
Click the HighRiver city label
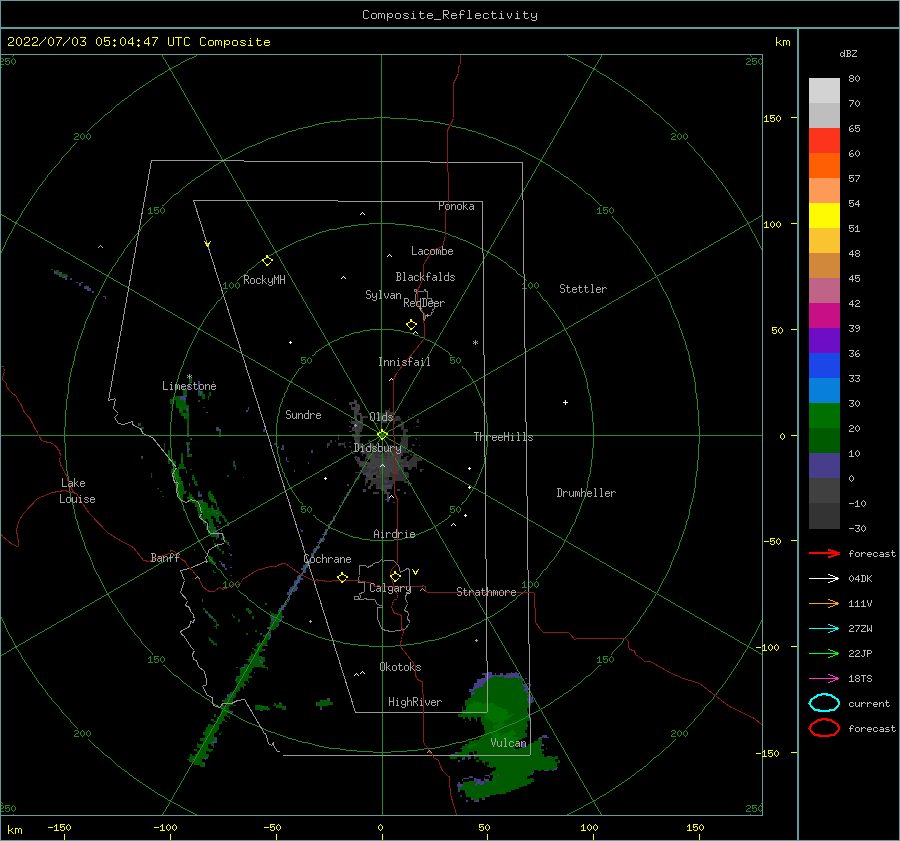coord(415,702)
